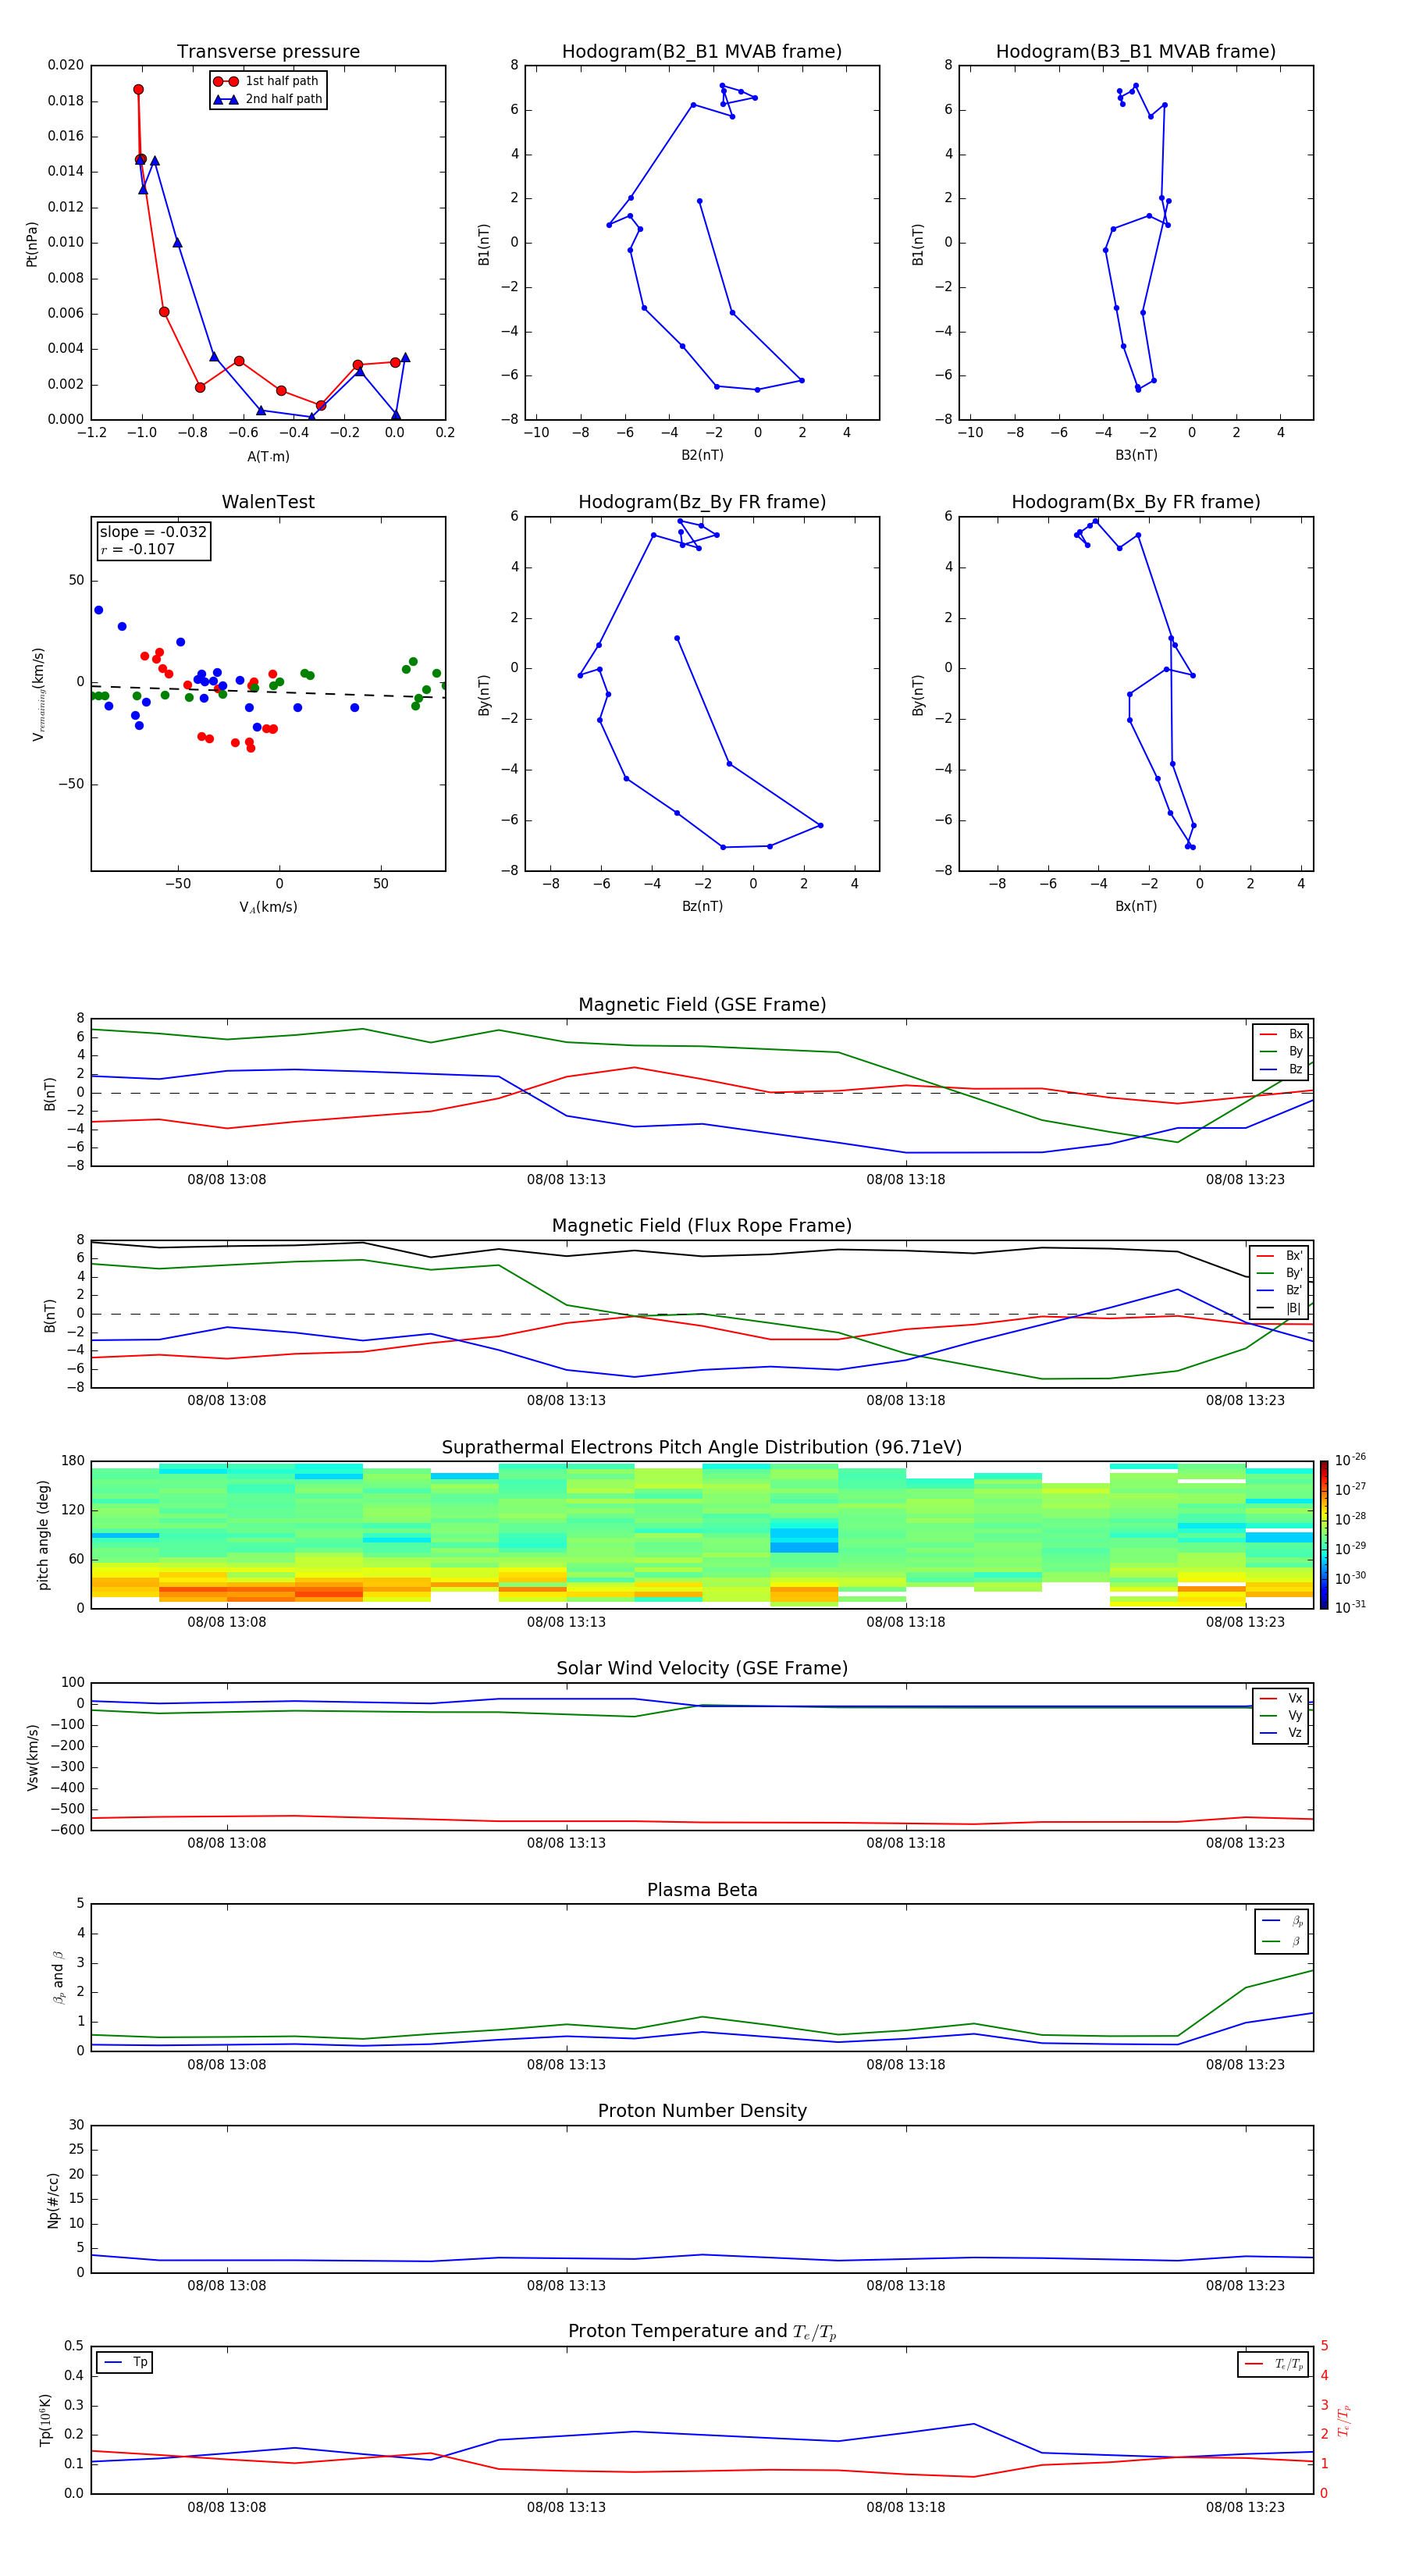Click the Proton Number Density title

[x=702, y=2111]
